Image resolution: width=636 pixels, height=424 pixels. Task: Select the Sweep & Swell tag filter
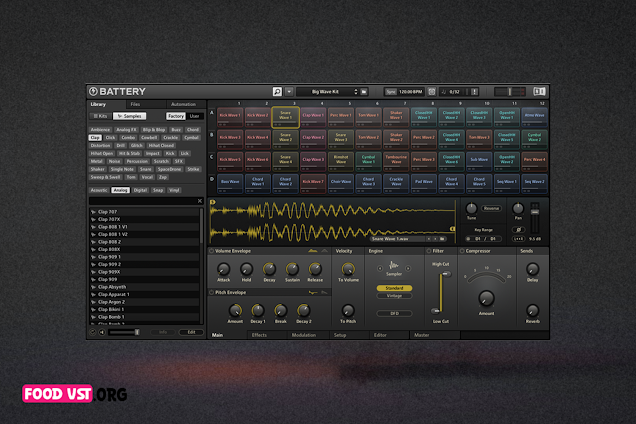(x=105, y=177)
